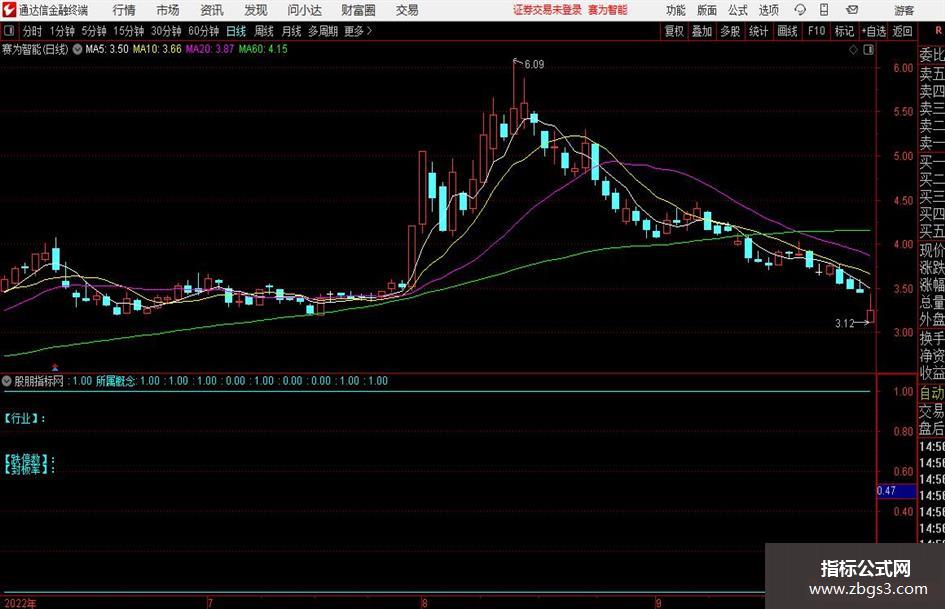
Task: Click the mobile phone icon
Action: tap(824, 10)
